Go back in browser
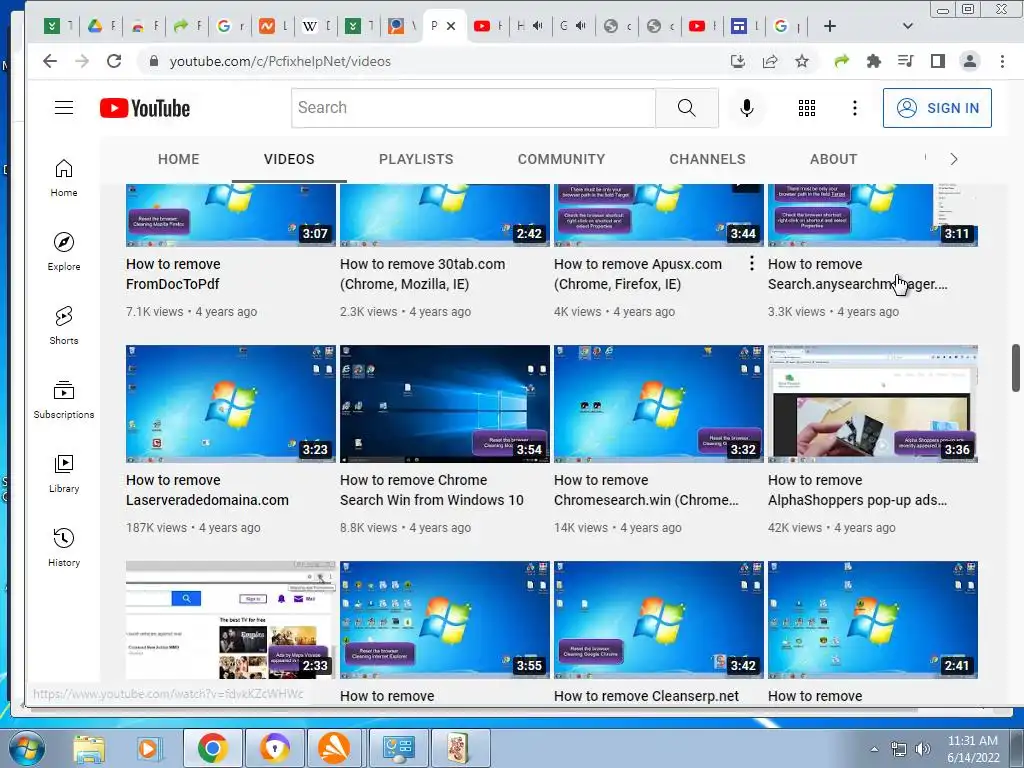The height and width of the screenshot is (768, 1024). [50, 61]
